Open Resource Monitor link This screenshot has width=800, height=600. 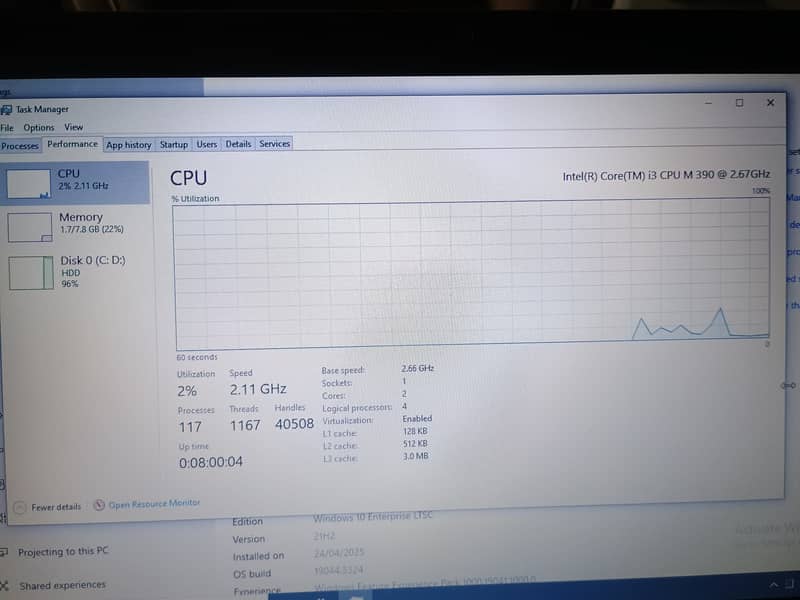coord(154,504)
